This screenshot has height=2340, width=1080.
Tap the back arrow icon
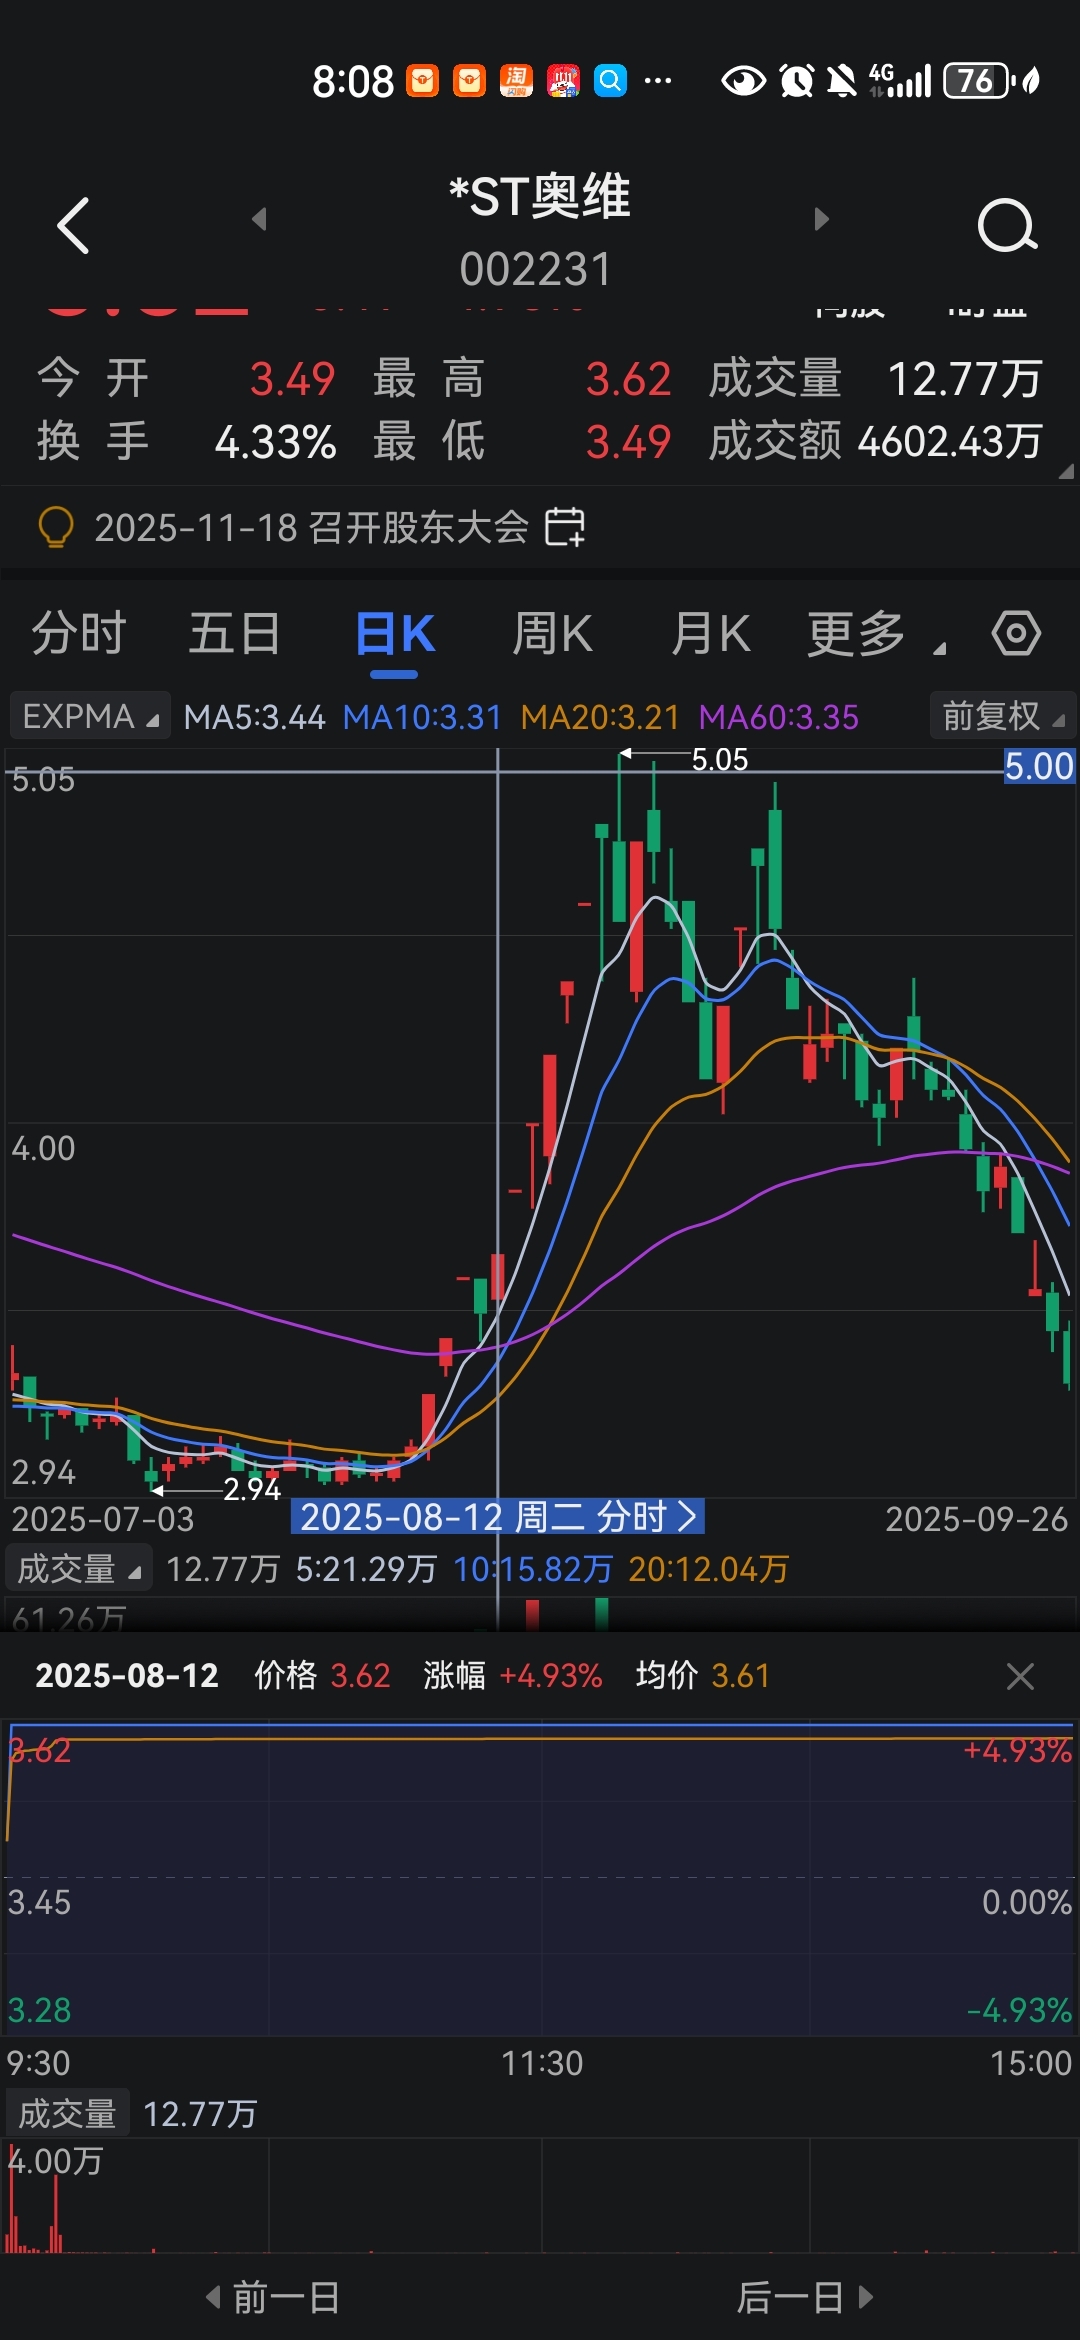point(74,226)
